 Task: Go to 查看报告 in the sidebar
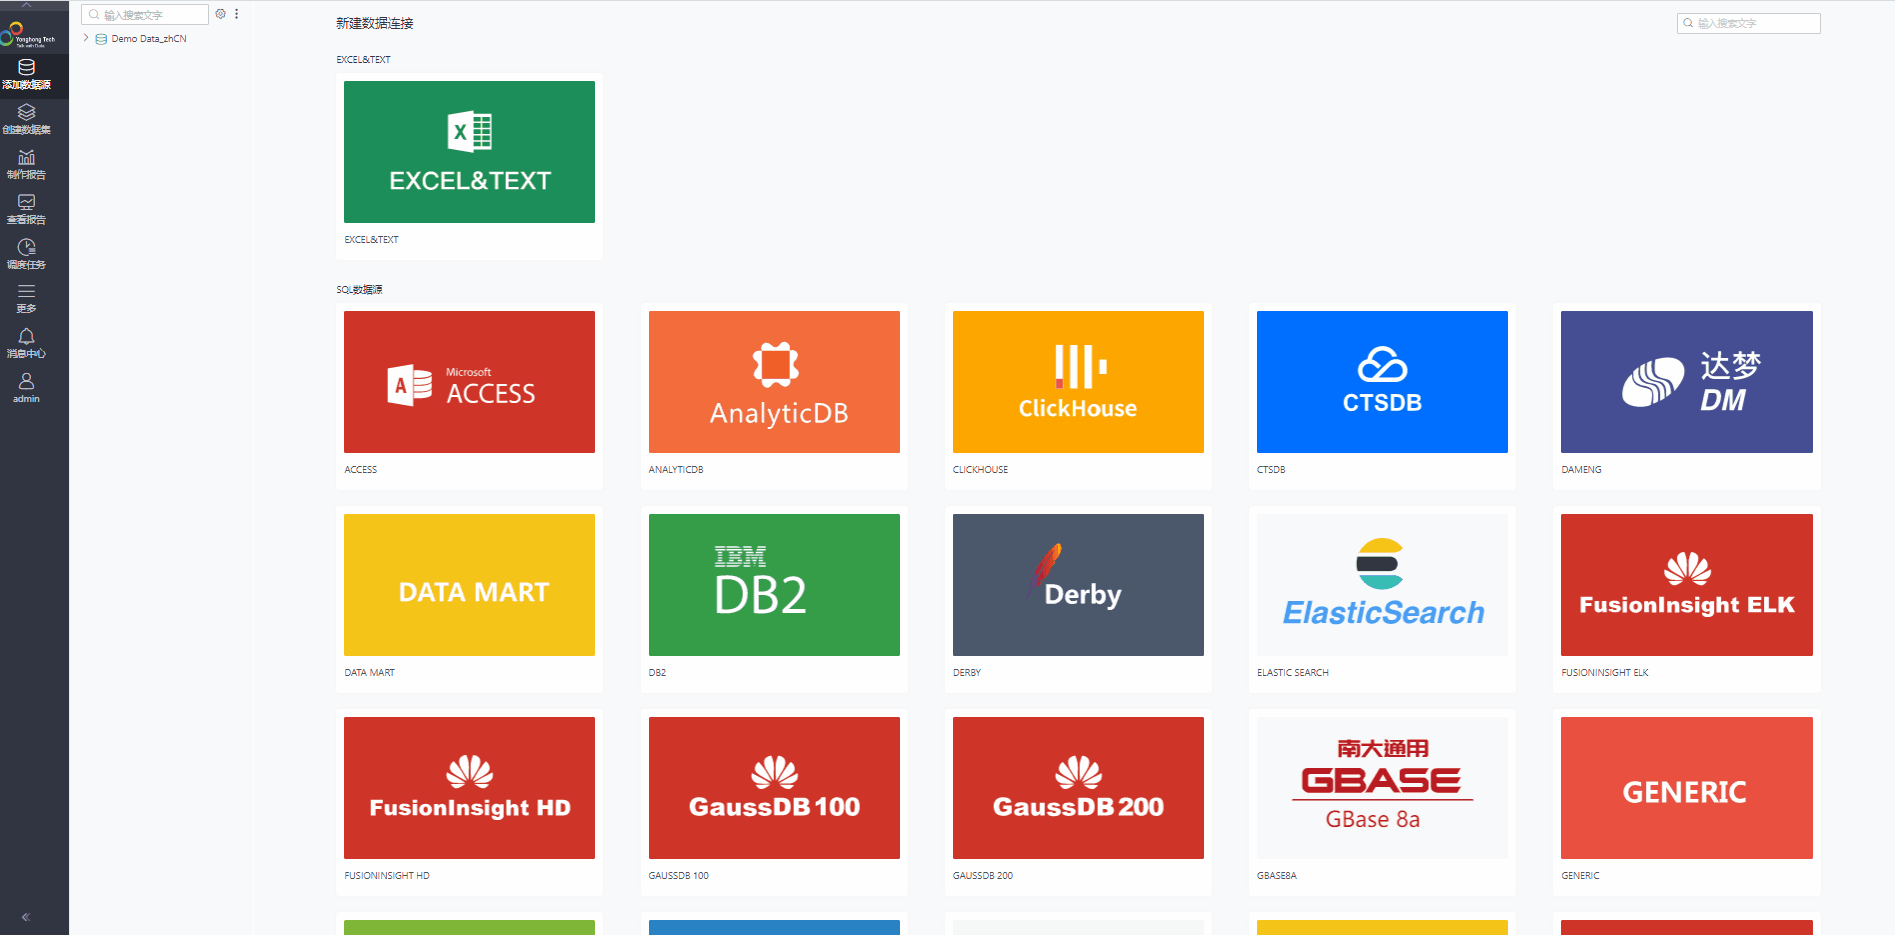point(27,210)
